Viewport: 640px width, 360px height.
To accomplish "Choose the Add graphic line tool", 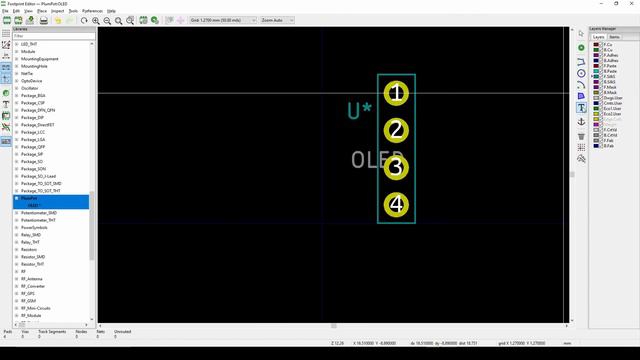I will 581,62.
